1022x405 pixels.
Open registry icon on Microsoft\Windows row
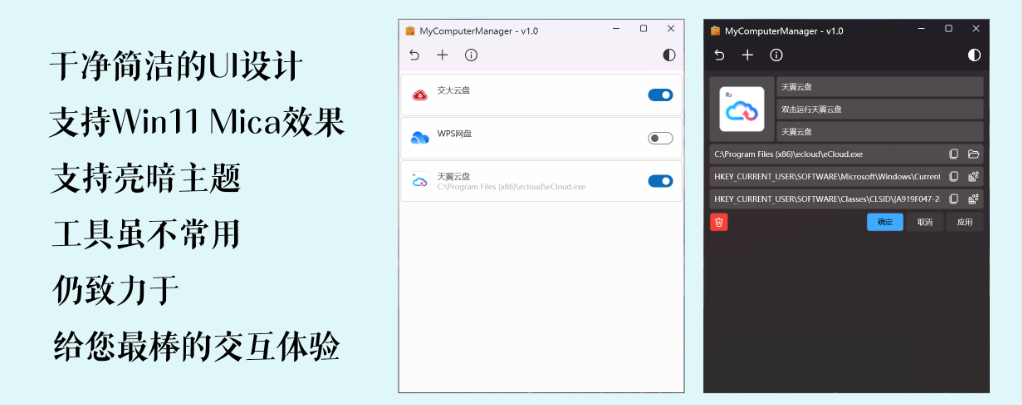click(974, 177)
